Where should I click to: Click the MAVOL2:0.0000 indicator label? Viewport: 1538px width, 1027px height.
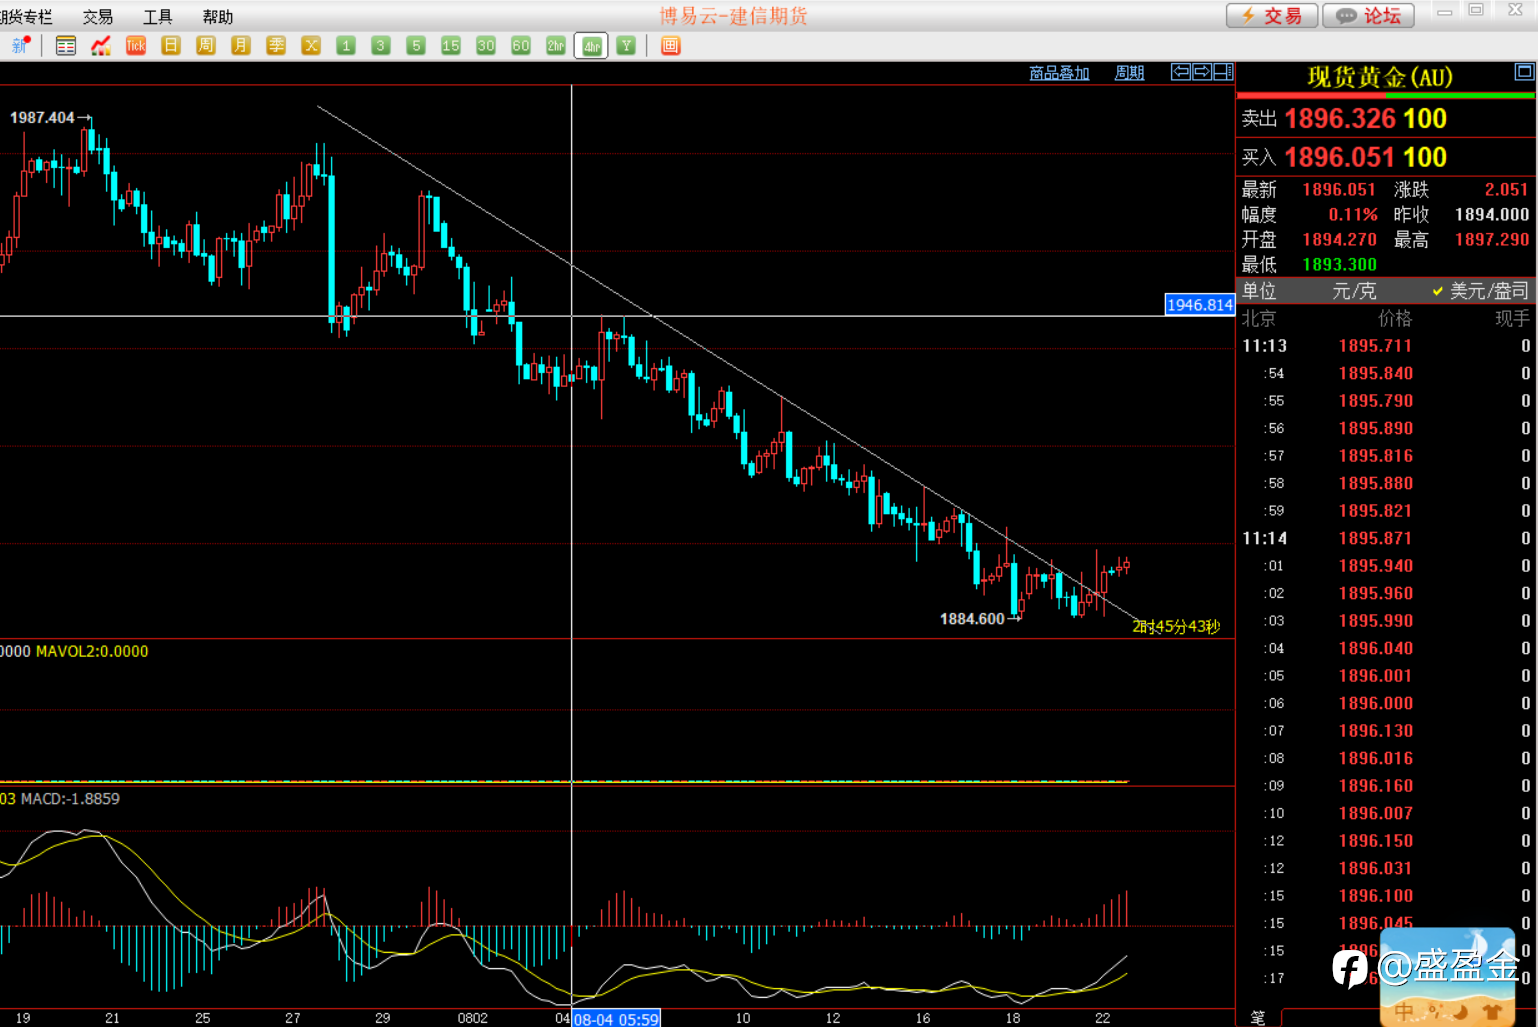point(92,651)
